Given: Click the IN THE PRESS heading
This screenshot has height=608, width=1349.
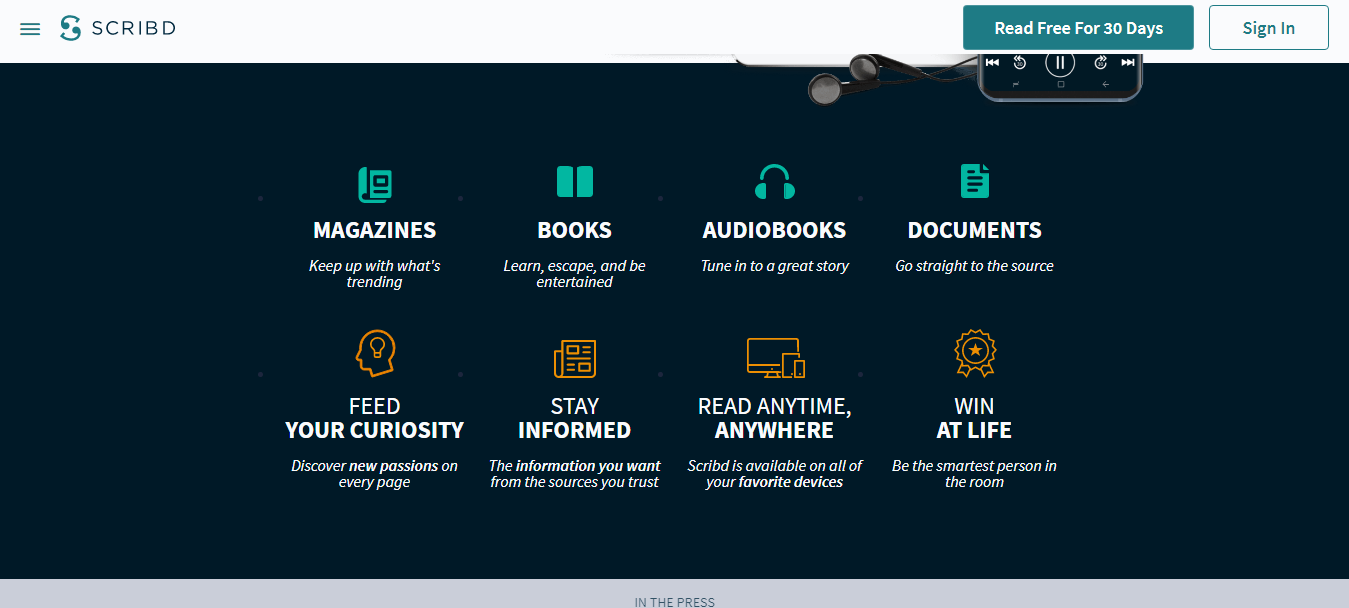Looking at the screenshot, I should (674, 601).
